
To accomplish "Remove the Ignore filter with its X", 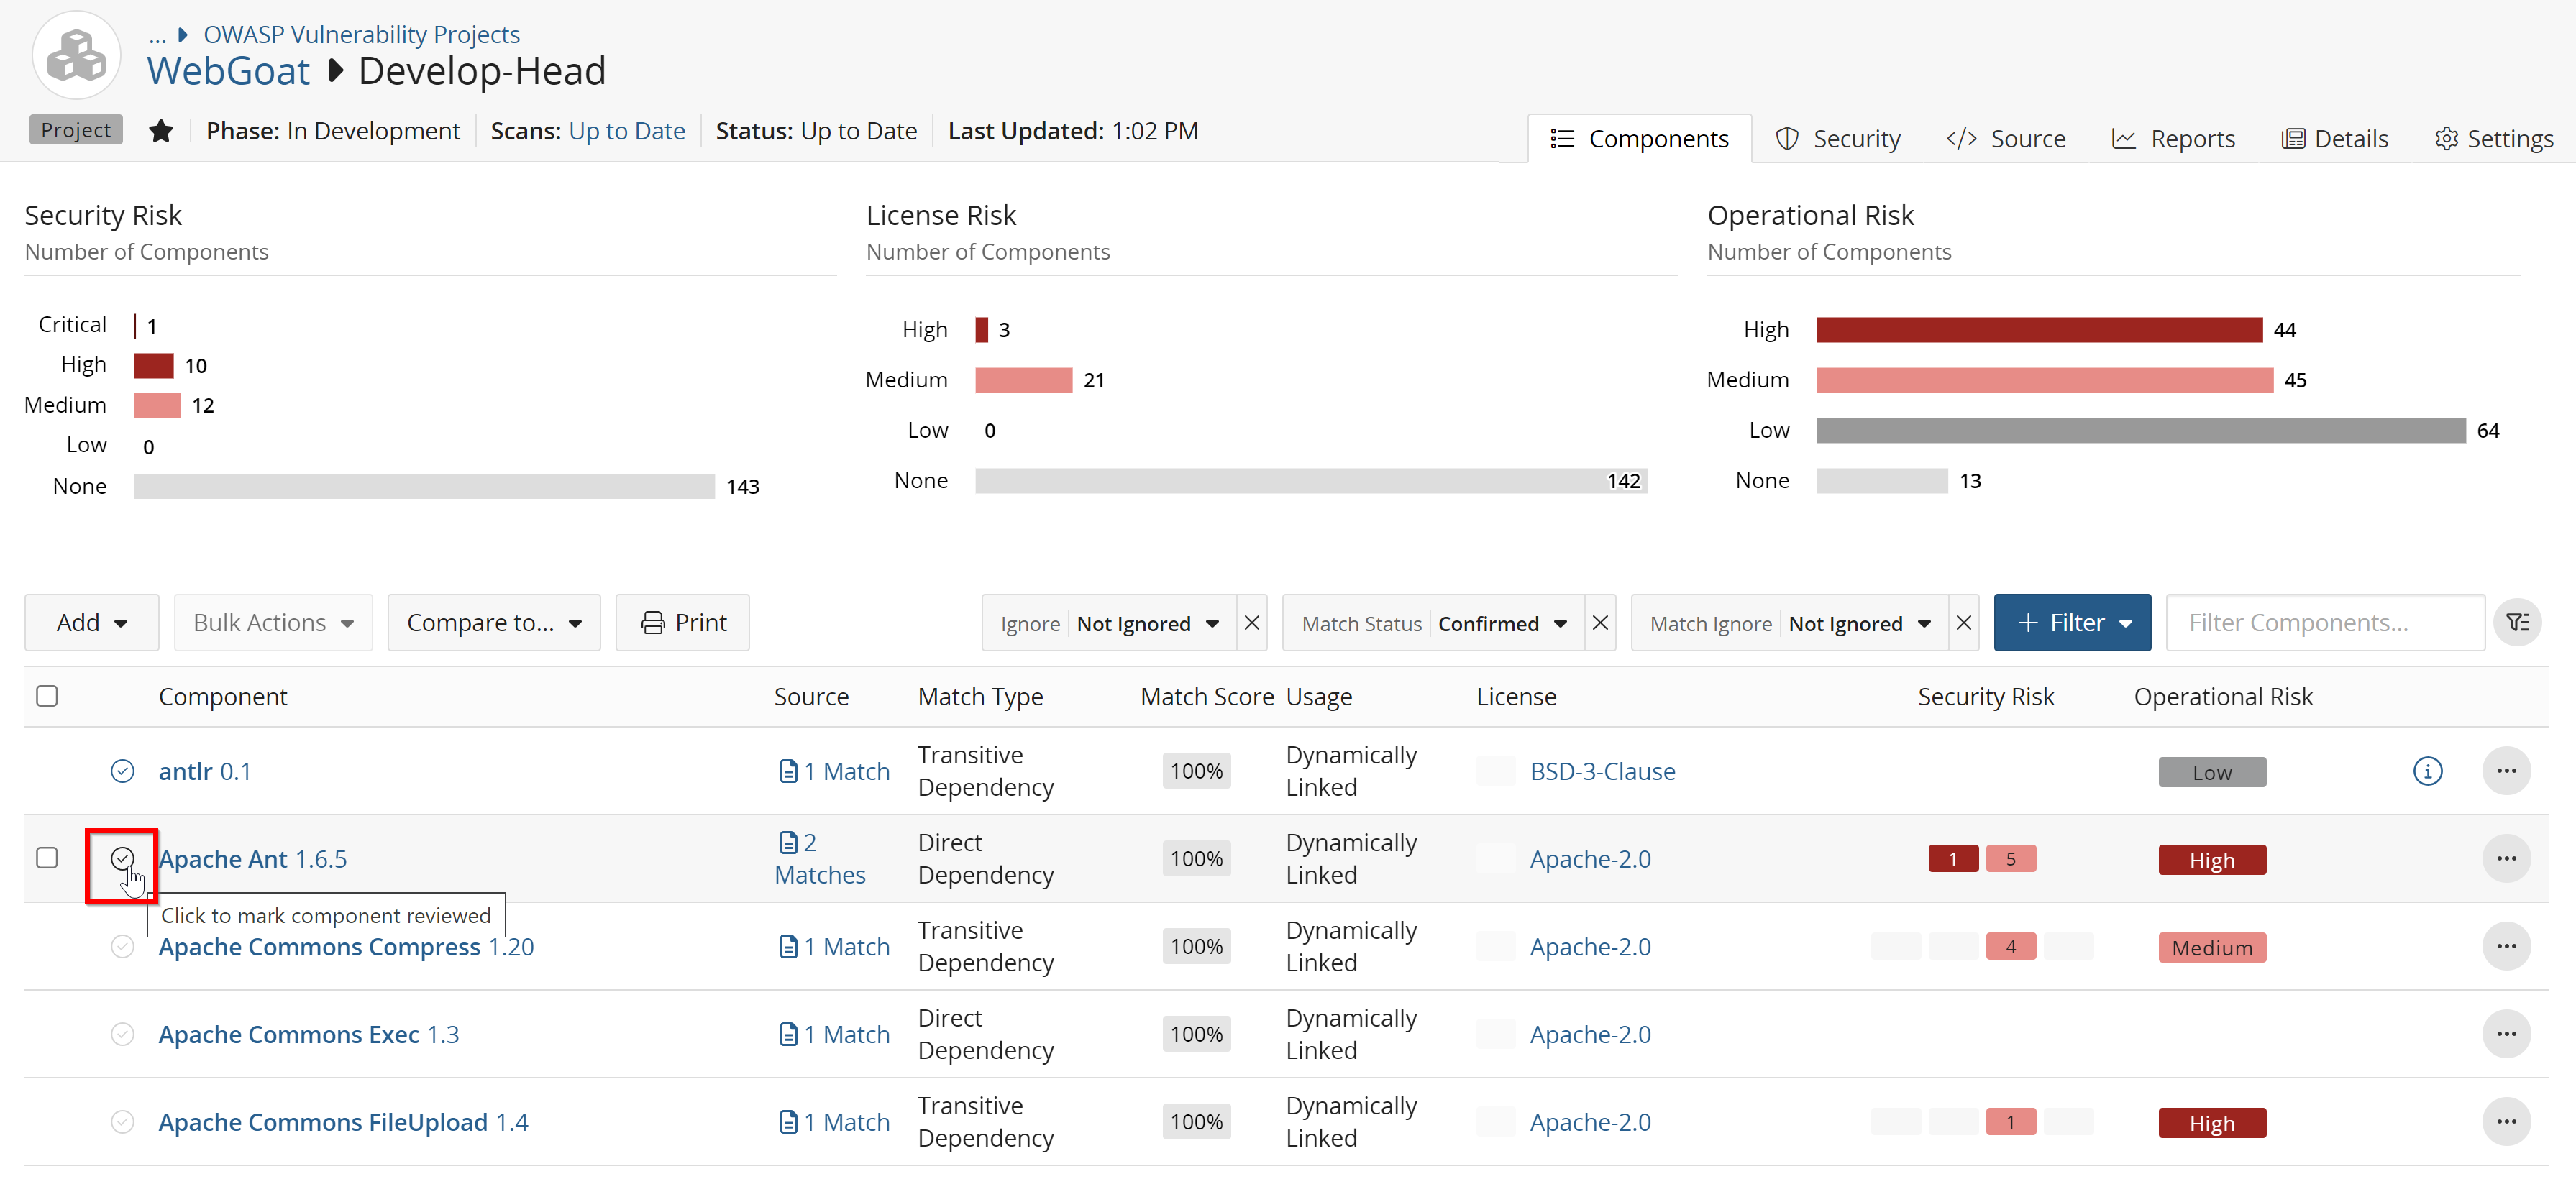I will (1252, 623).
